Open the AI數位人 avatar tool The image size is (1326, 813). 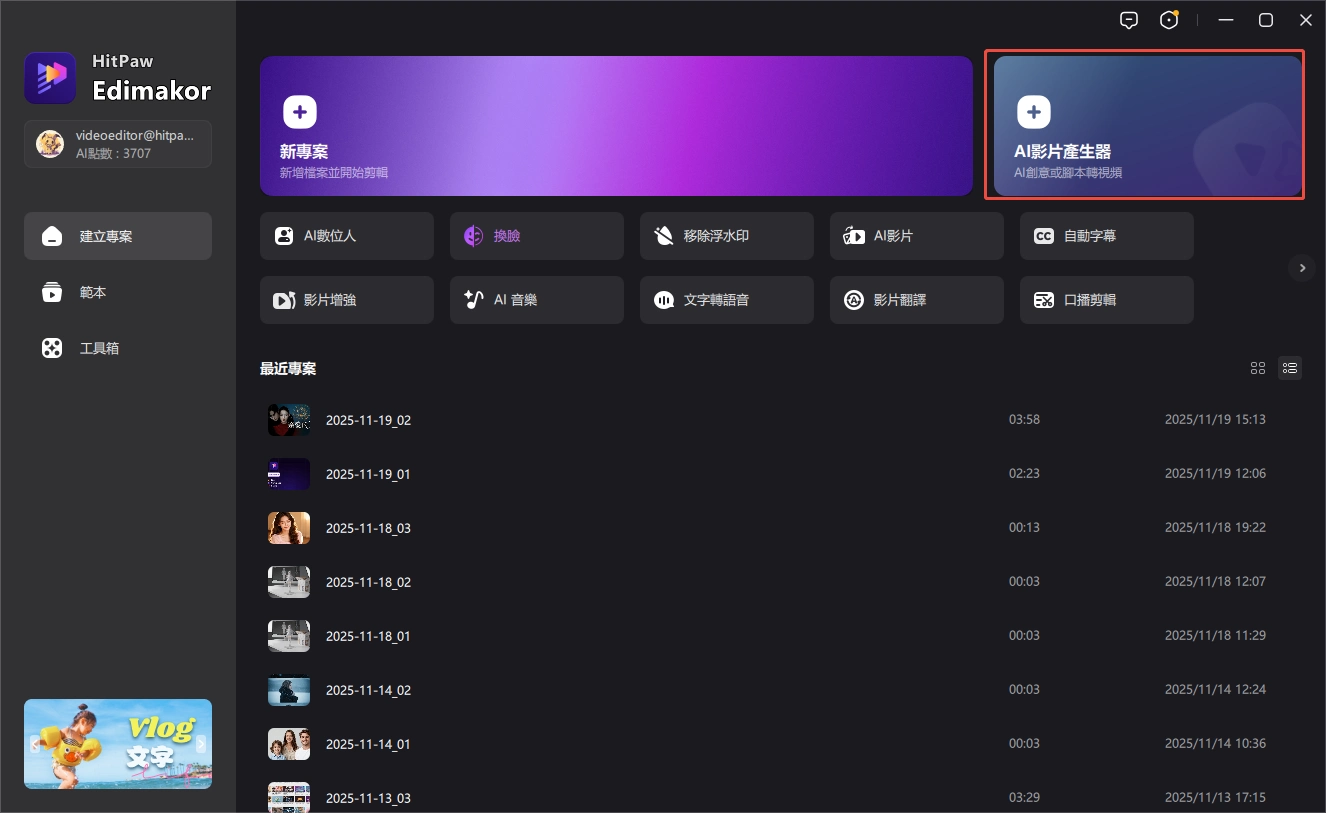click(346, 236)
